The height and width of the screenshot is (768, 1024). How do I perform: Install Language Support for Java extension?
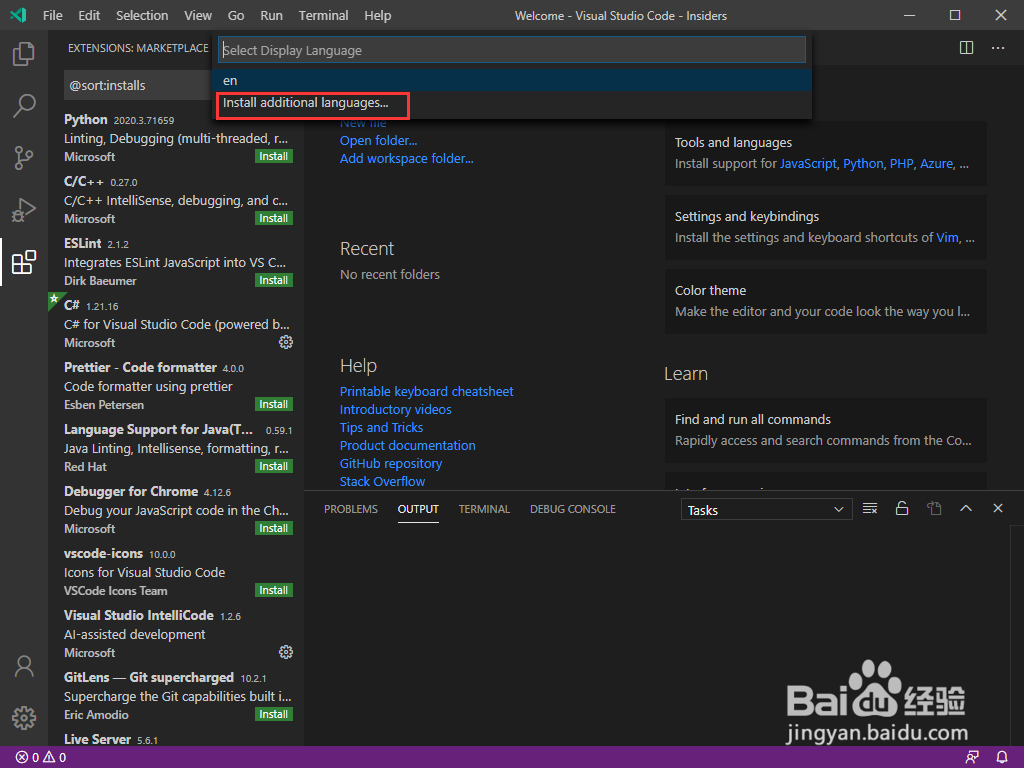(274, 466)
